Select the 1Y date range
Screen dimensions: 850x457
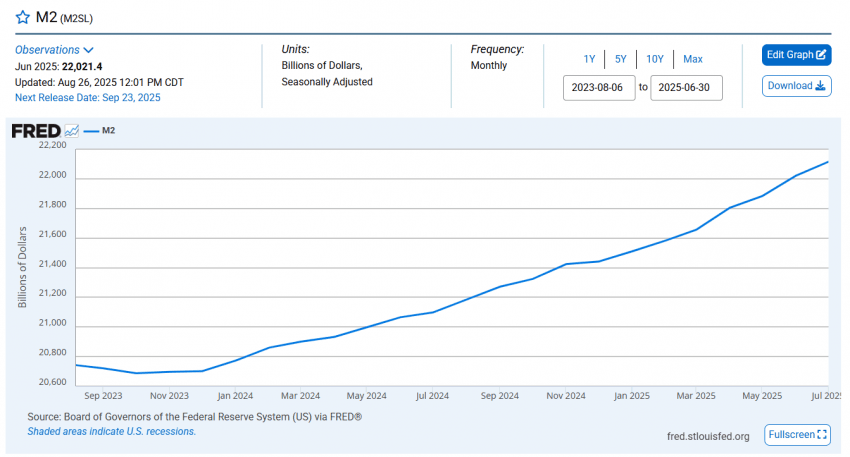[589, 59]
